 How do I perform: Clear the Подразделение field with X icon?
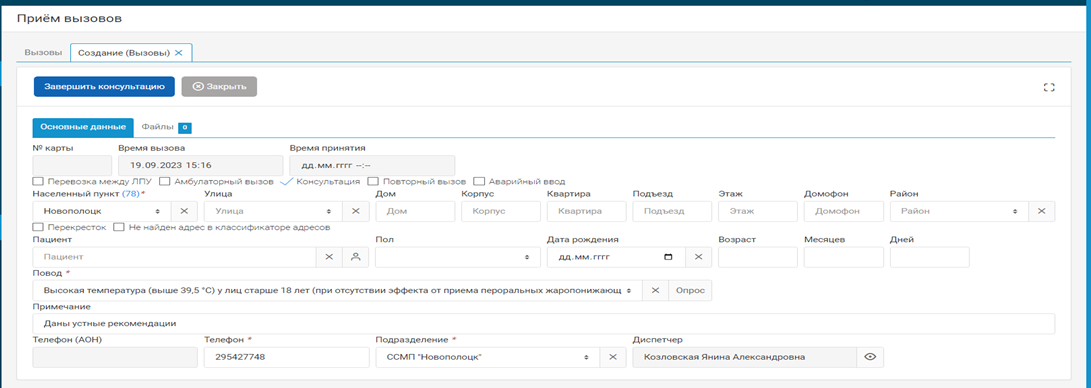click(x=613, y=357)
